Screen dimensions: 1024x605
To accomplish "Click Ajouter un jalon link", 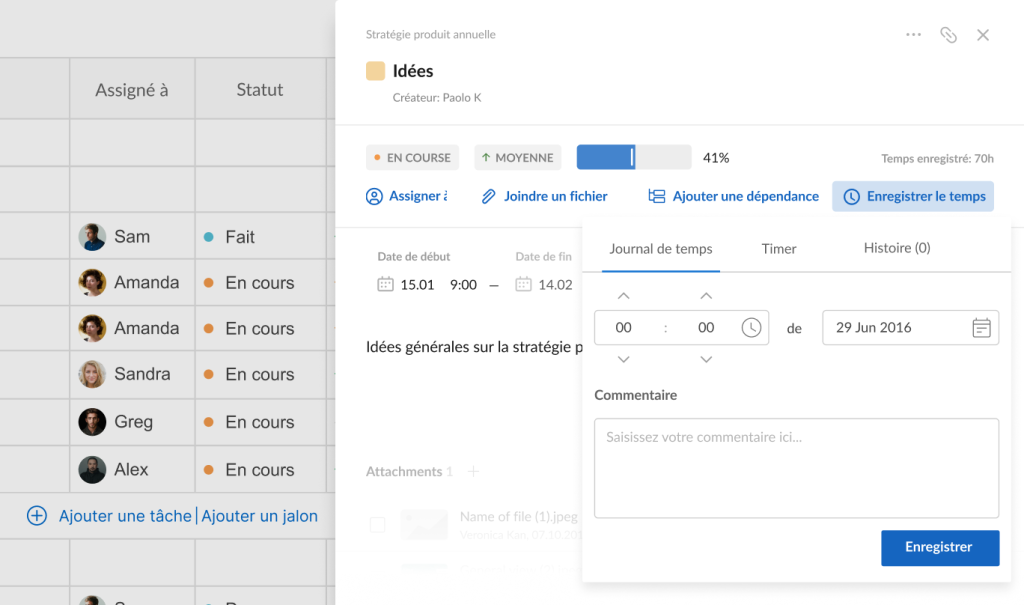I will pos(259,515).
